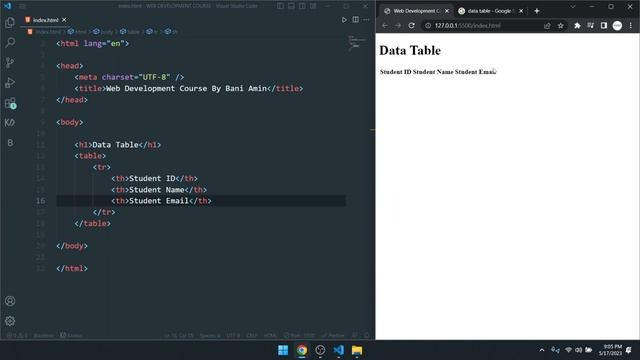This screenshot has width=640, height=360.
Task: Toggle Chrome side panel
Action: [x=604, y=25]
